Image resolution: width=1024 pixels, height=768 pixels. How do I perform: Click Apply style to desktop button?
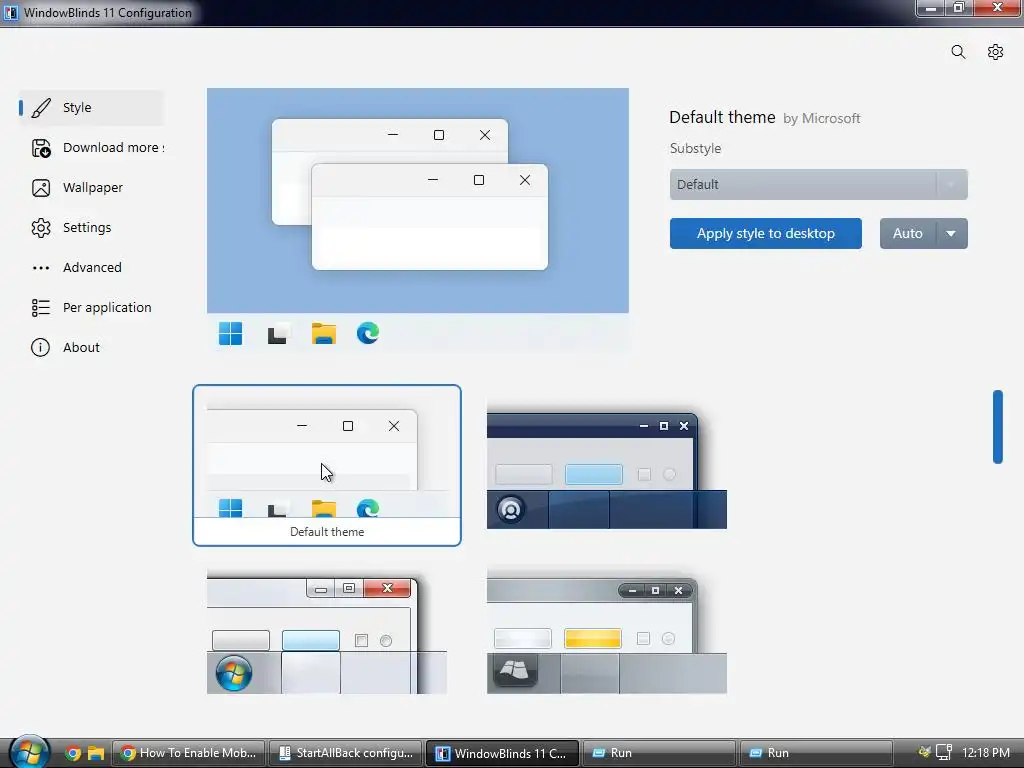[765, 233]
